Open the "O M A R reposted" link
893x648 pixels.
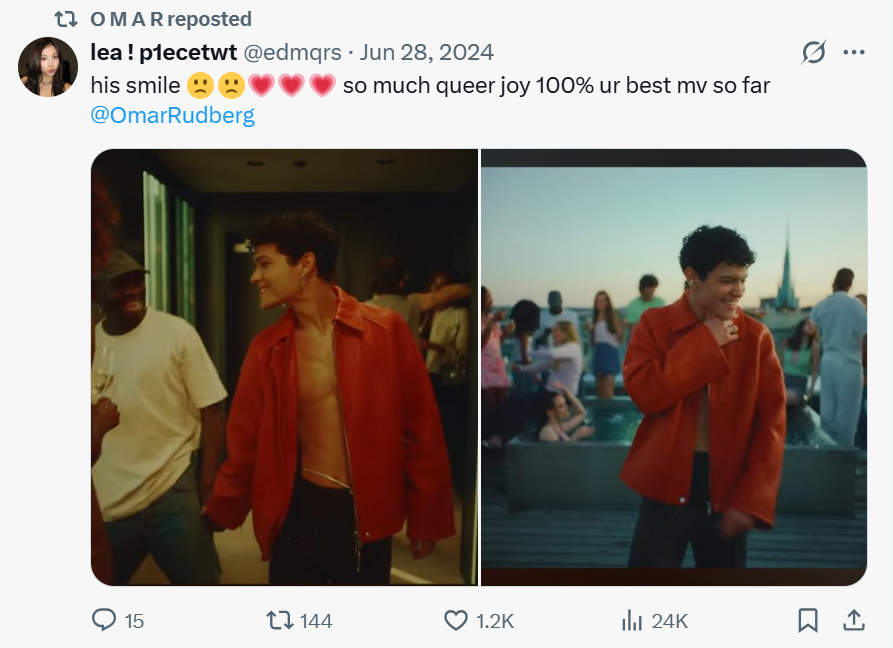171,19
